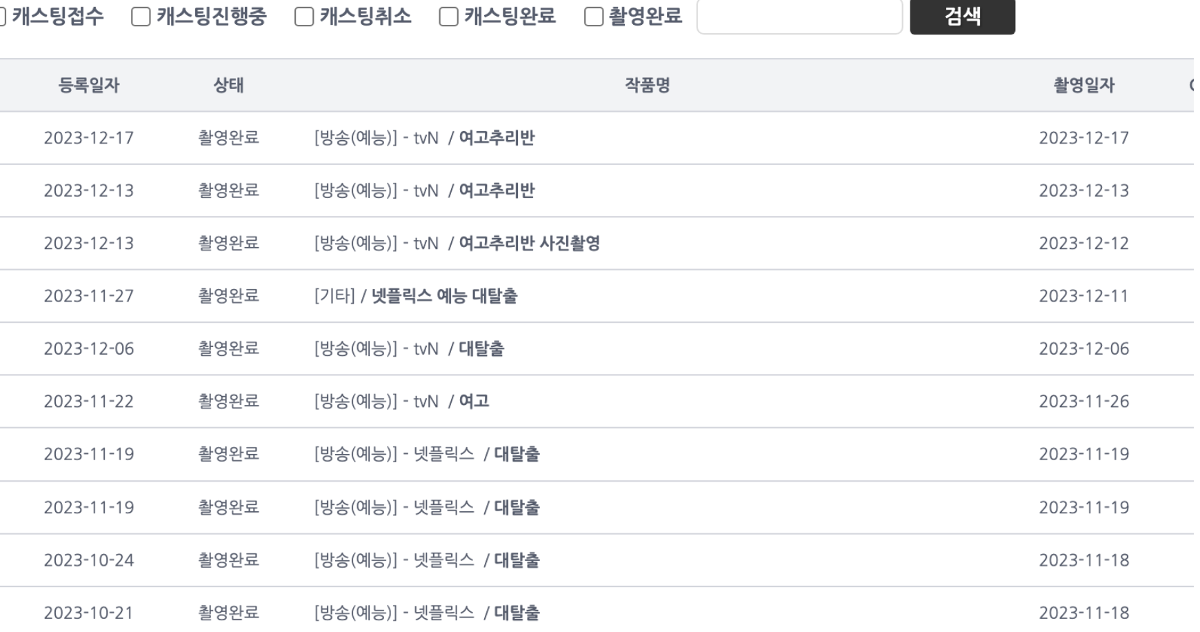The width and height of the screenshot is (1200, 632).
Task: Click 촬영완료 status in the 2023-11-22 row
Action: pos(229,401)
